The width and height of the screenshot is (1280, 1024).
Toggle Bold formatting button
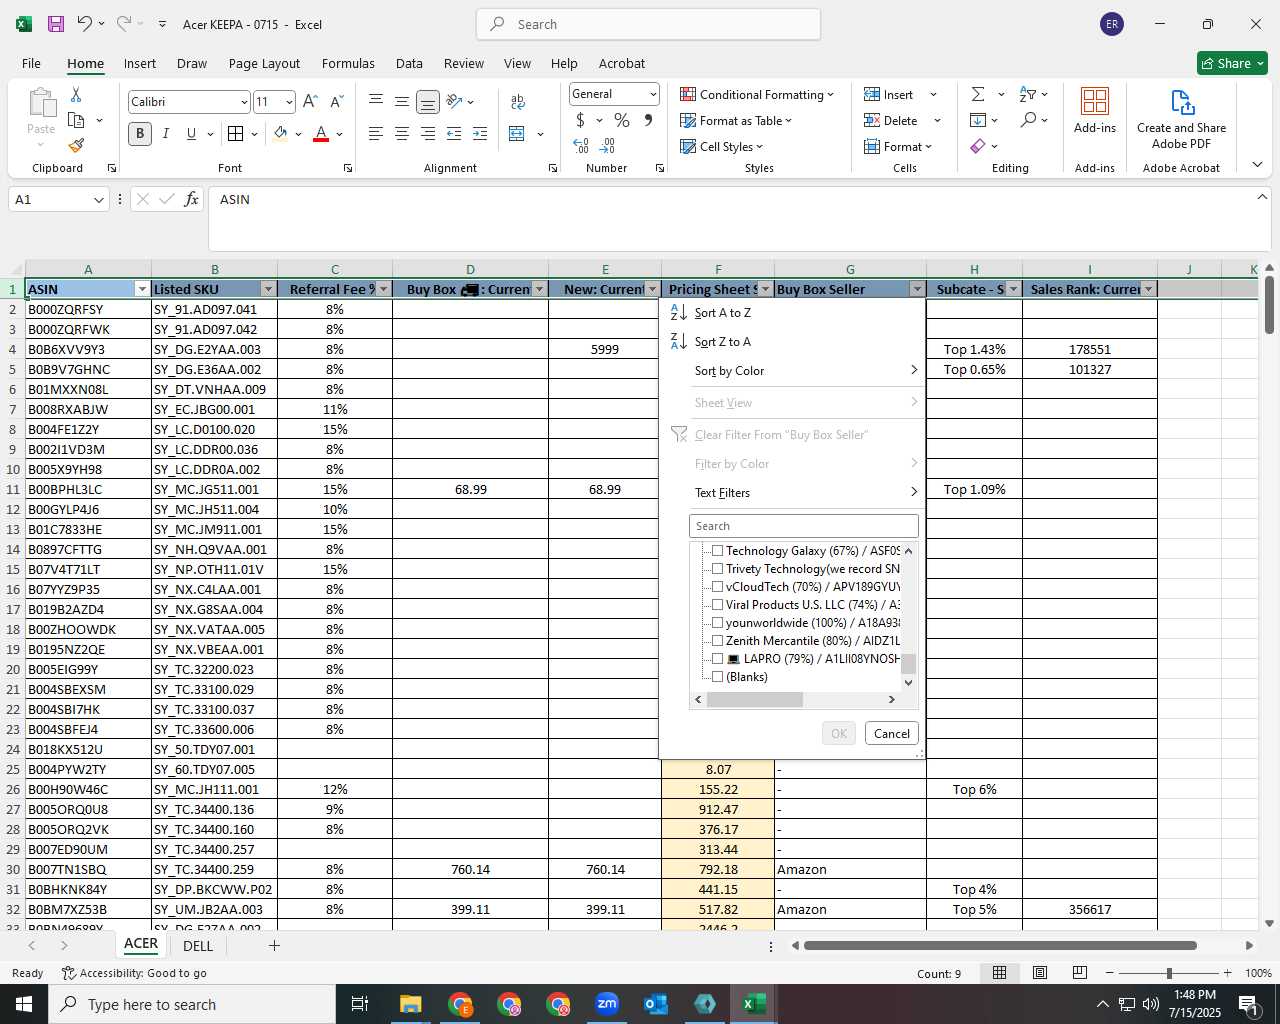(x=140, y=134)
